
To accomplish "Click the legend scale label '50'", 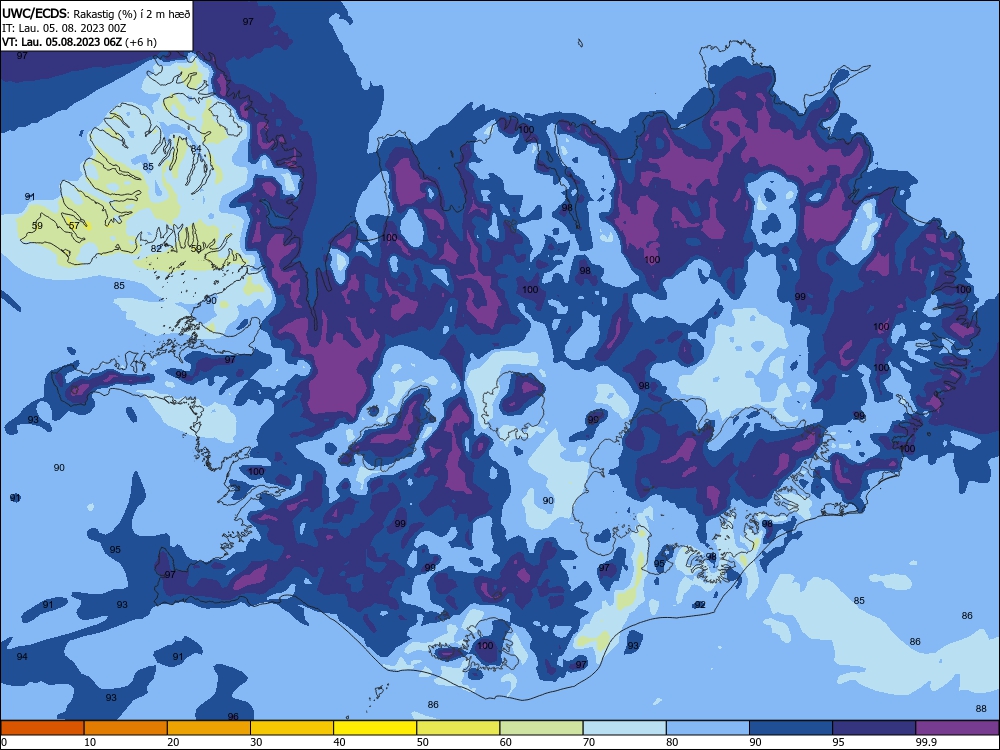I will coord(422,742).
